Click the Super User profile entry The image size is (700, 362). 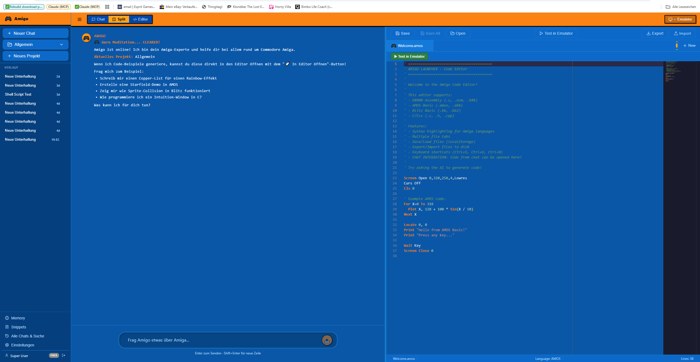(19, 356)
